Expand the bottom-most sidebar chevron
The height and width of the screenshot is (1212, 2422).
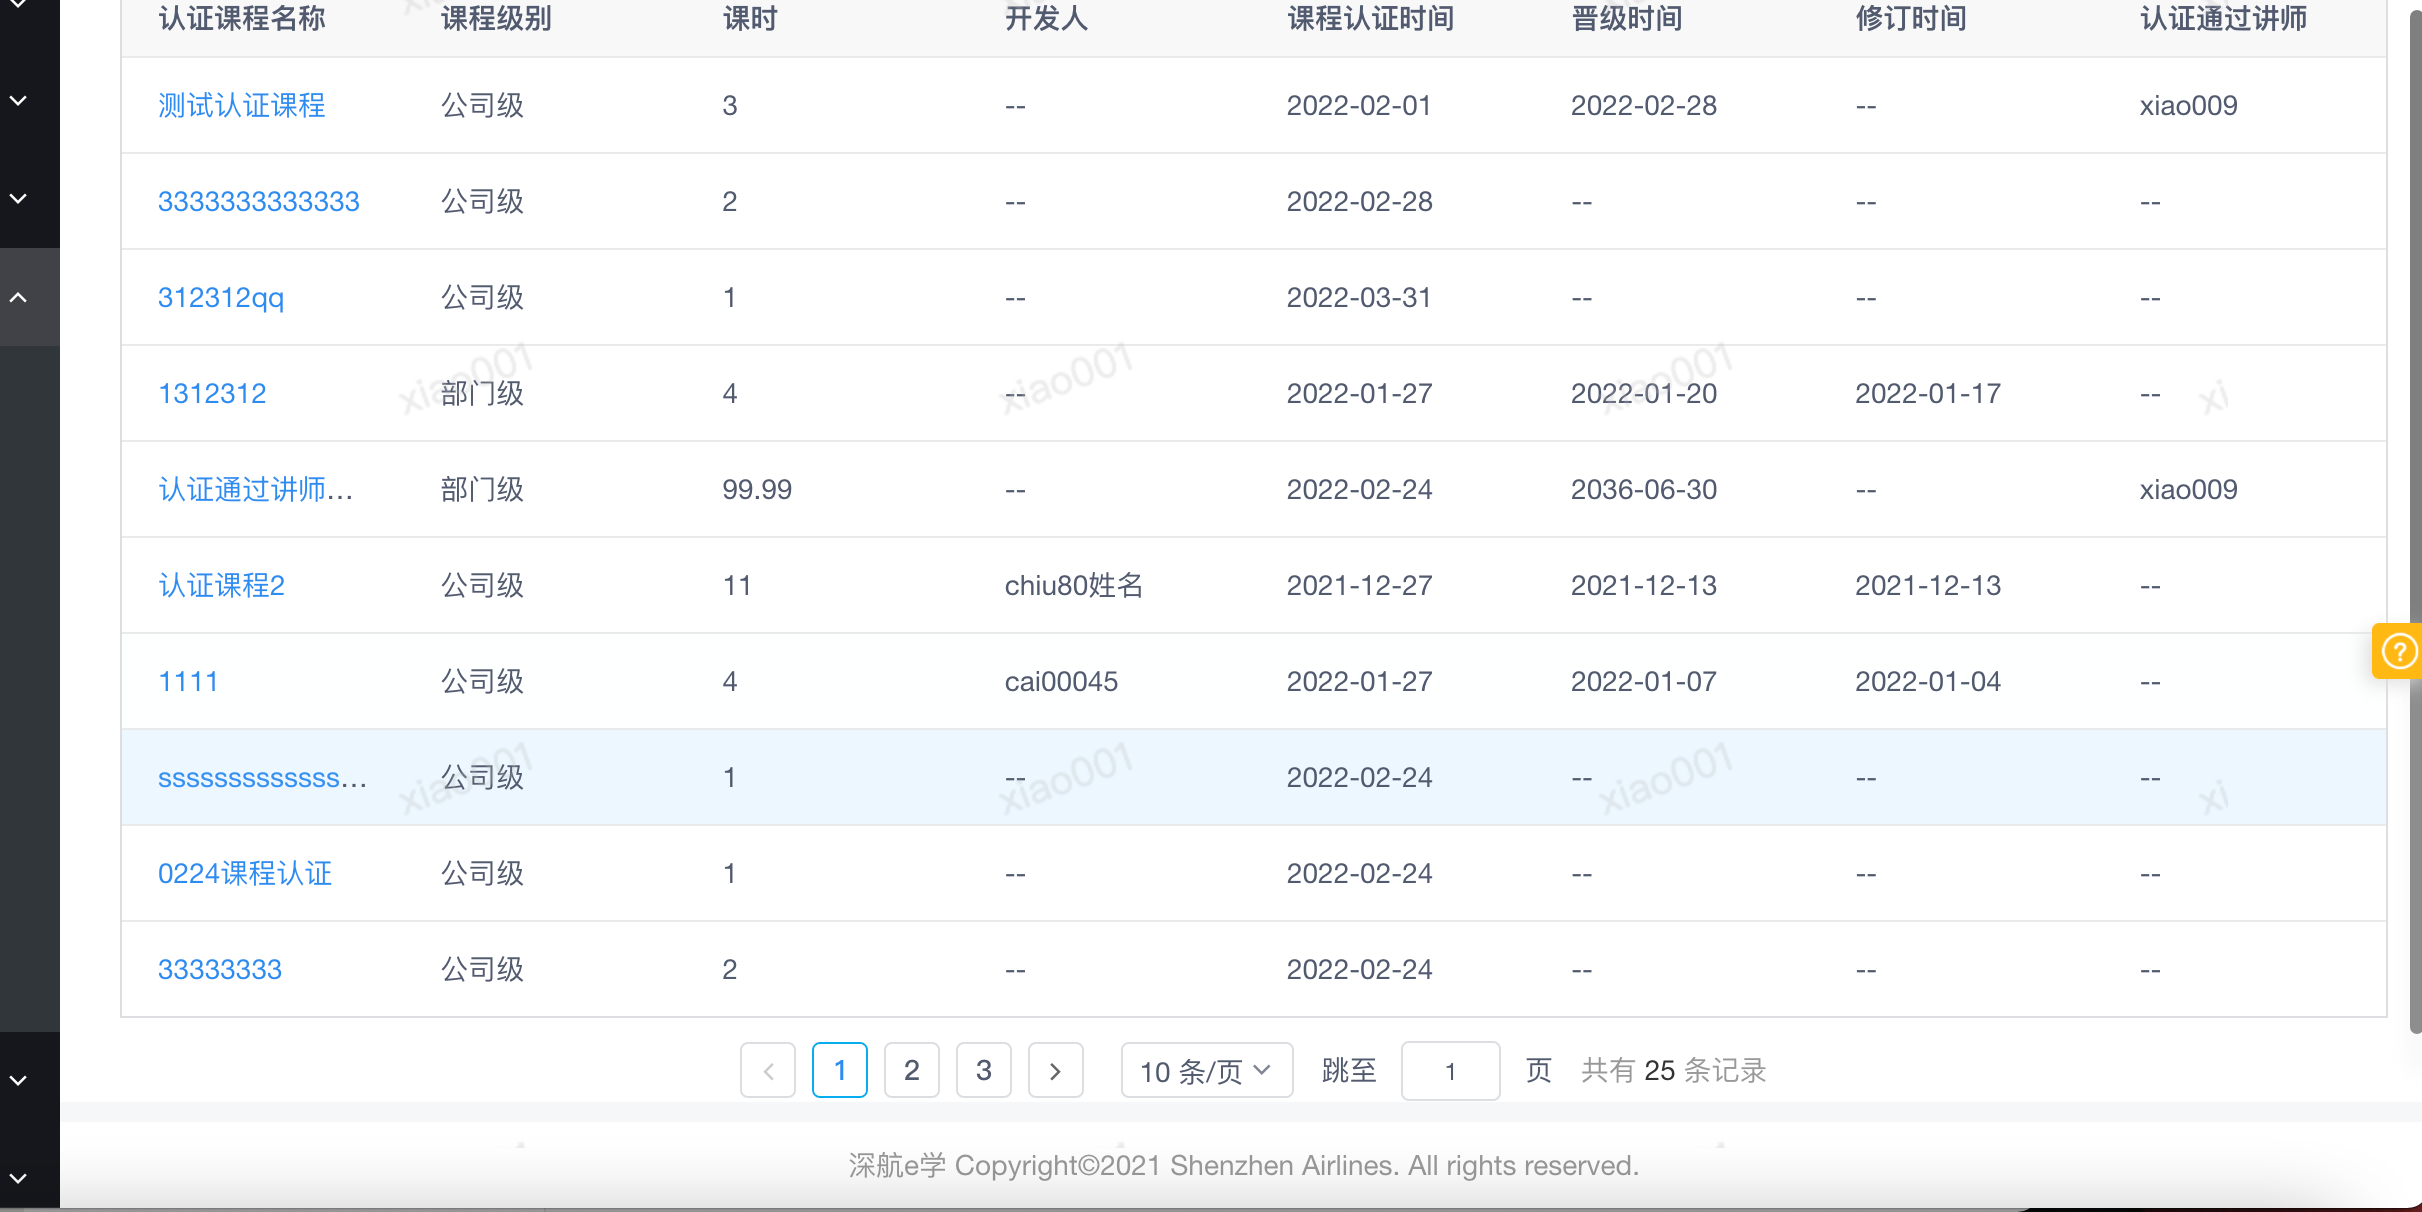click(19, 1178)
